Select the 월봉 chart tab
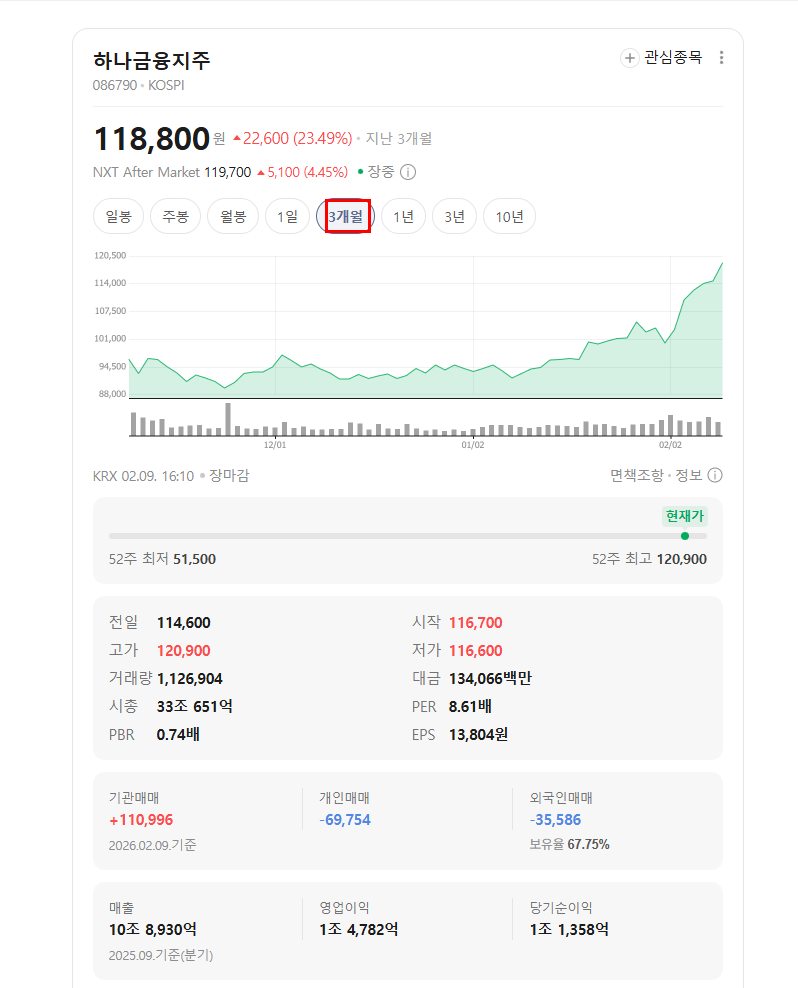 pyautogui.click(x=233, y=217)
